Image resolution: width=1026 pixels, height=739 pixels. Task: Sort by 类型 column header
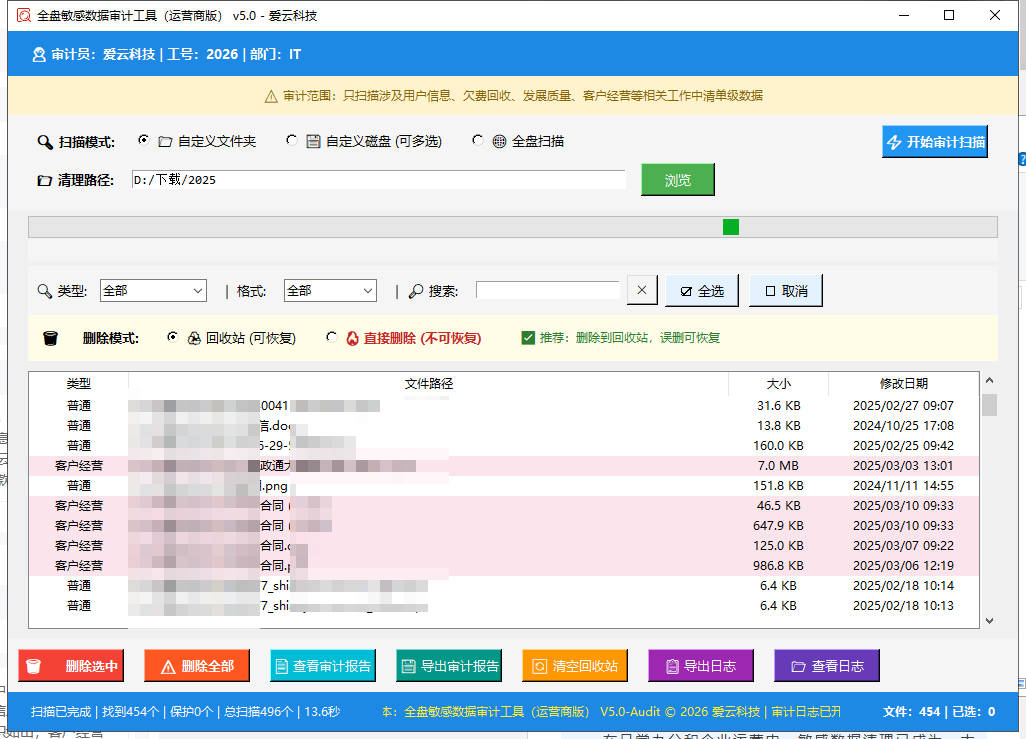[79, 384]
